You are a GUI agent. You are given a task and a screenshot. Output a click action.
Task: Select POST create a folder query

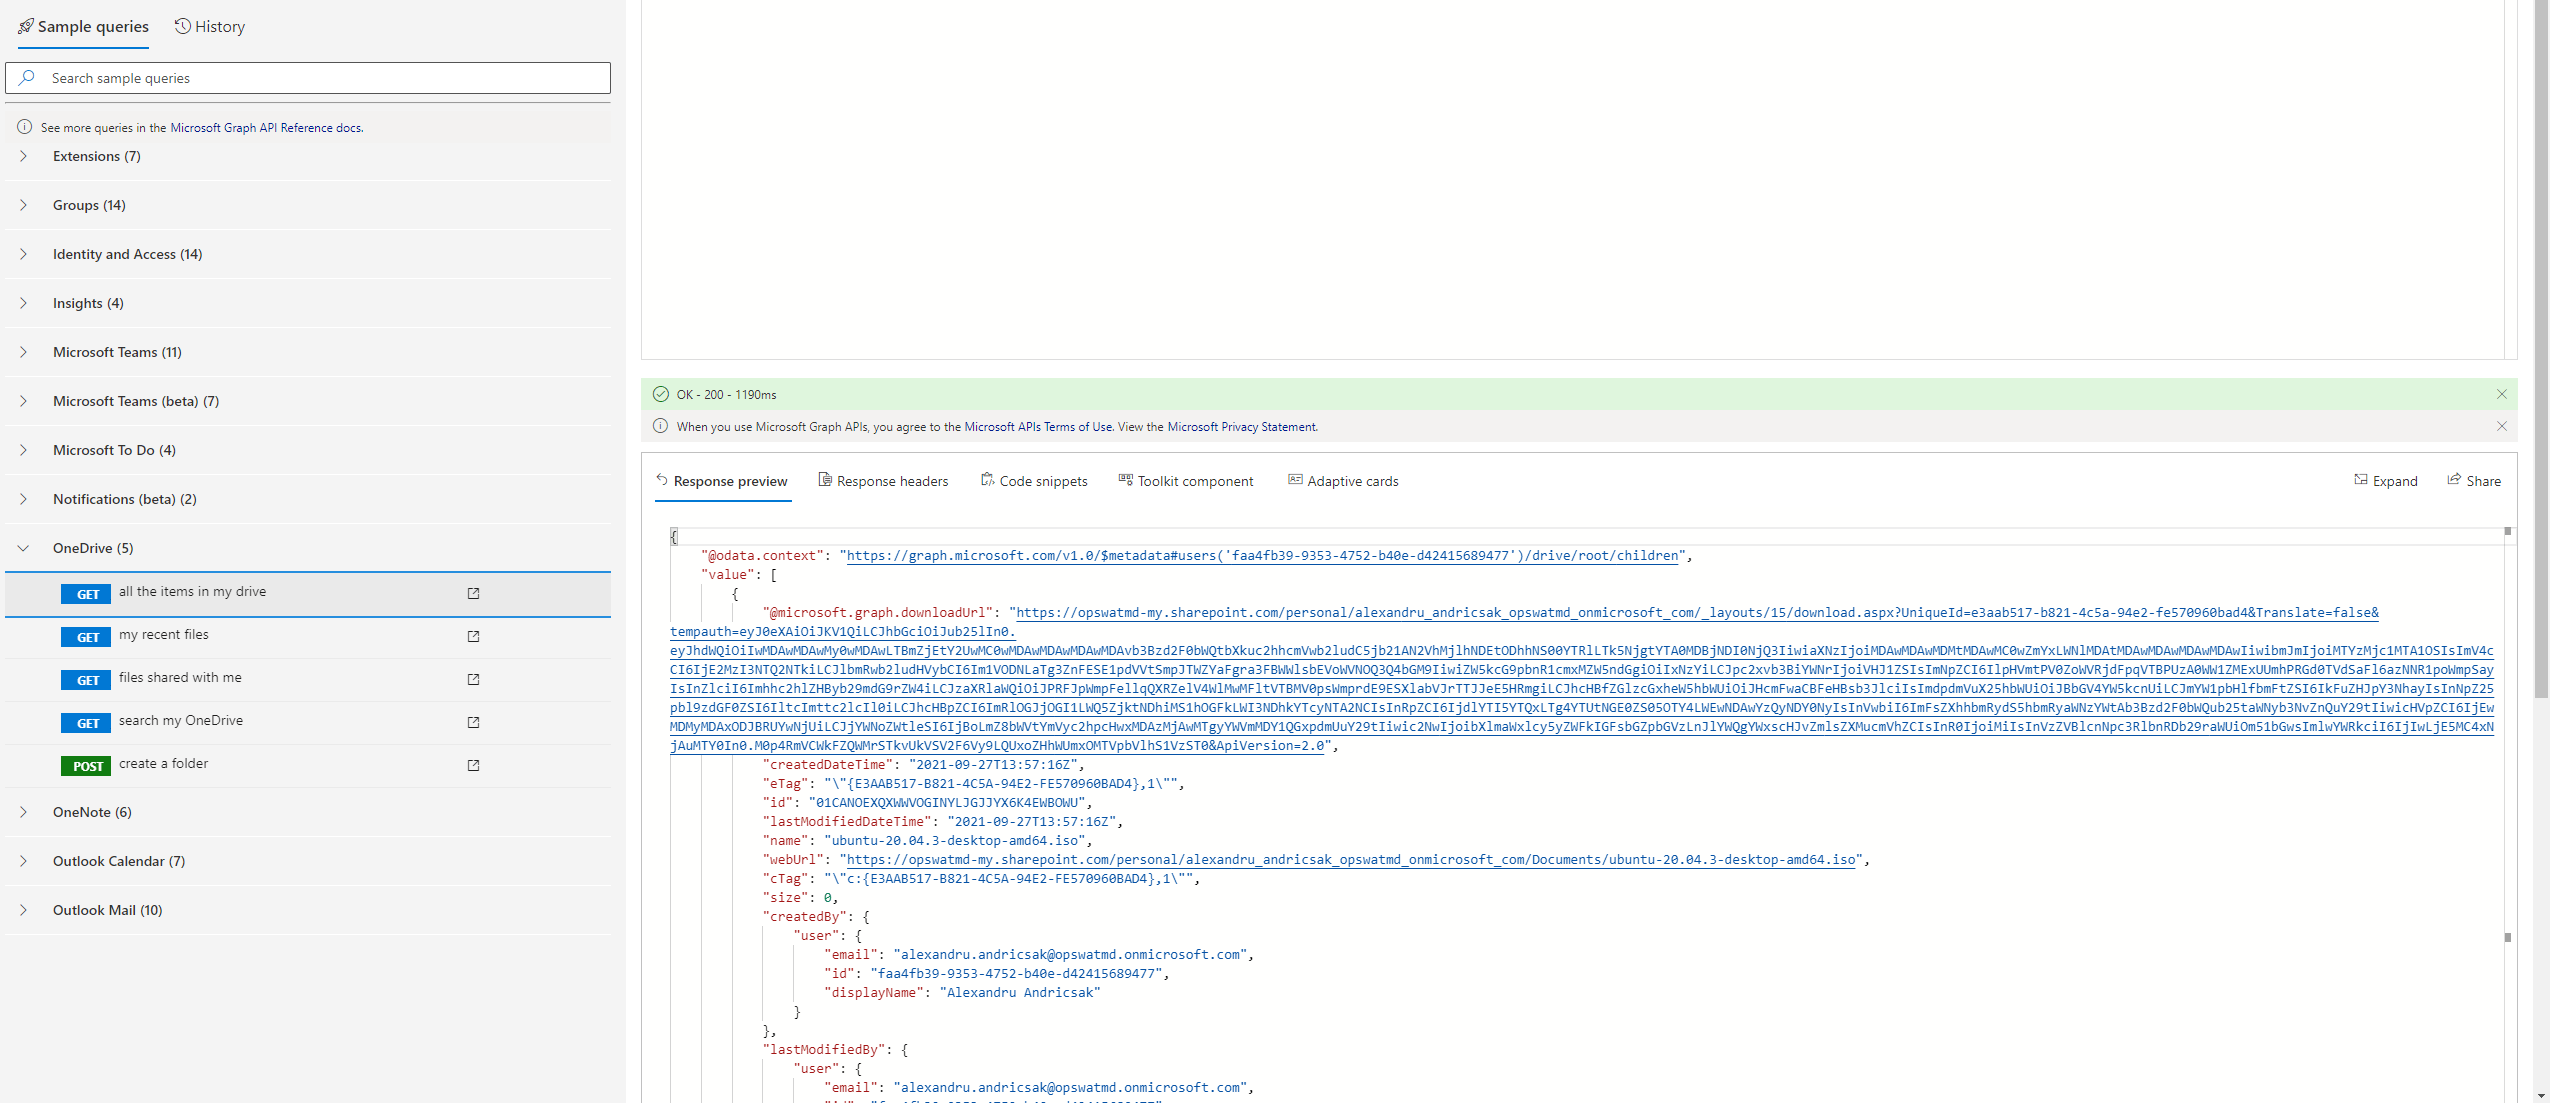coord(308,766)
